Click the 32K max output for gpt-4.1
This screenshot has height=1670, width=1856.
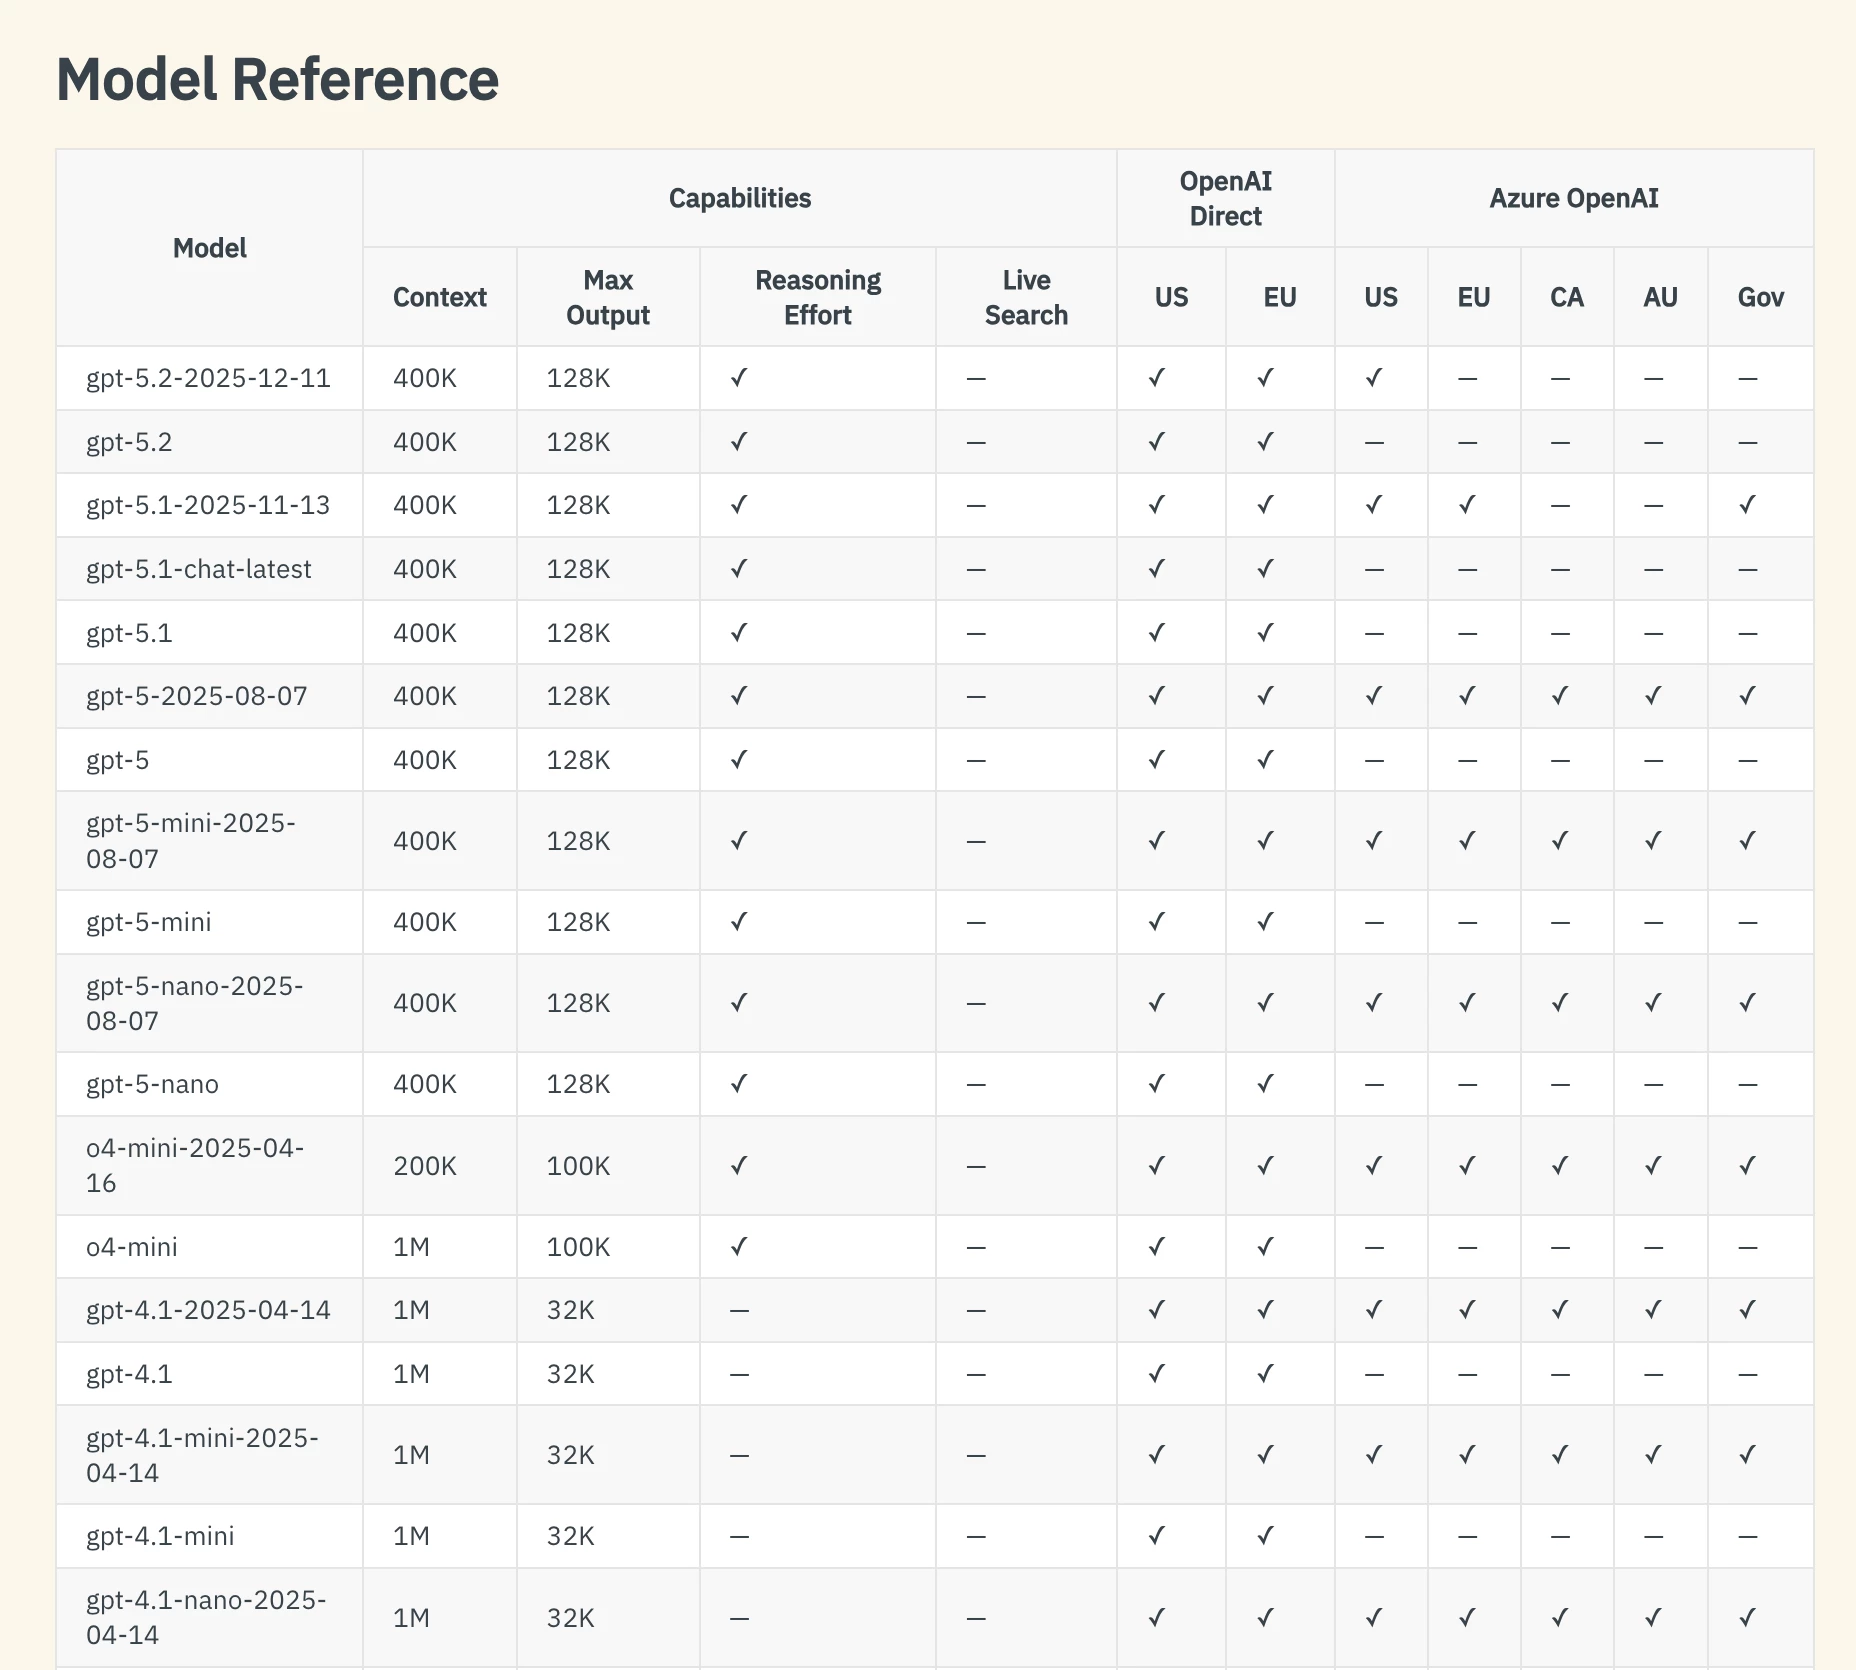pos(570,1374)
